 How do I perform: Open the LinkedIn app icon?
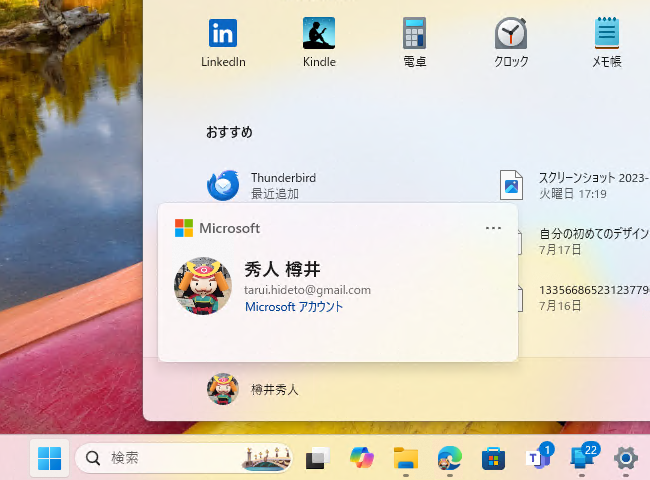pyautogui.click(x=223, y=33)
